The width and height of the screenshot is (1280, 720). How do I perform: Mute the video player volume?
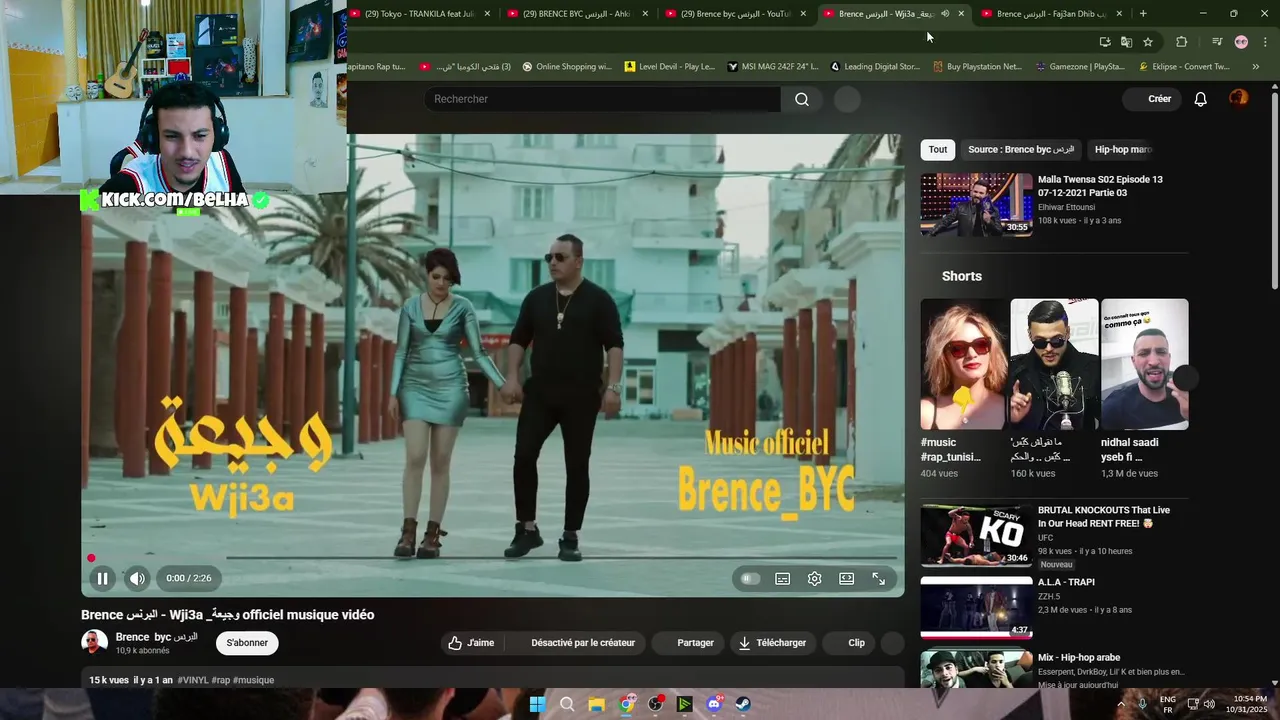coord(138,578)
